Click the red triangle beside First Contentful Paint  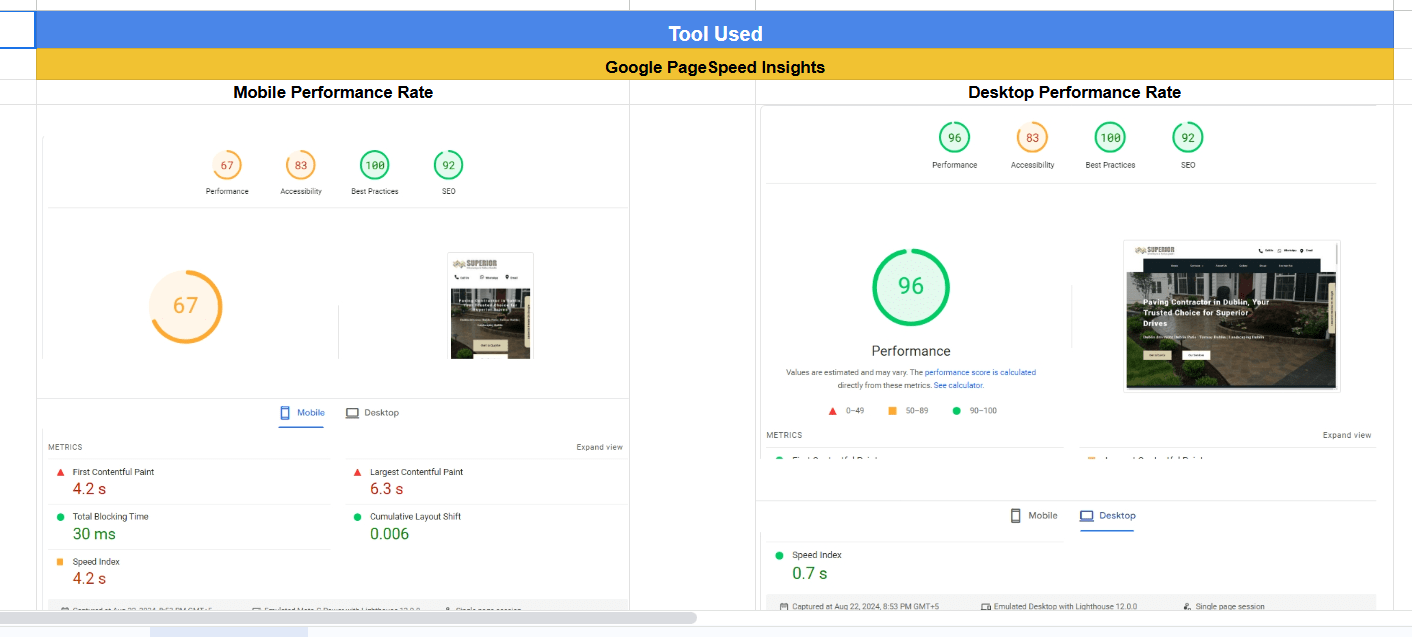(60, 472)
